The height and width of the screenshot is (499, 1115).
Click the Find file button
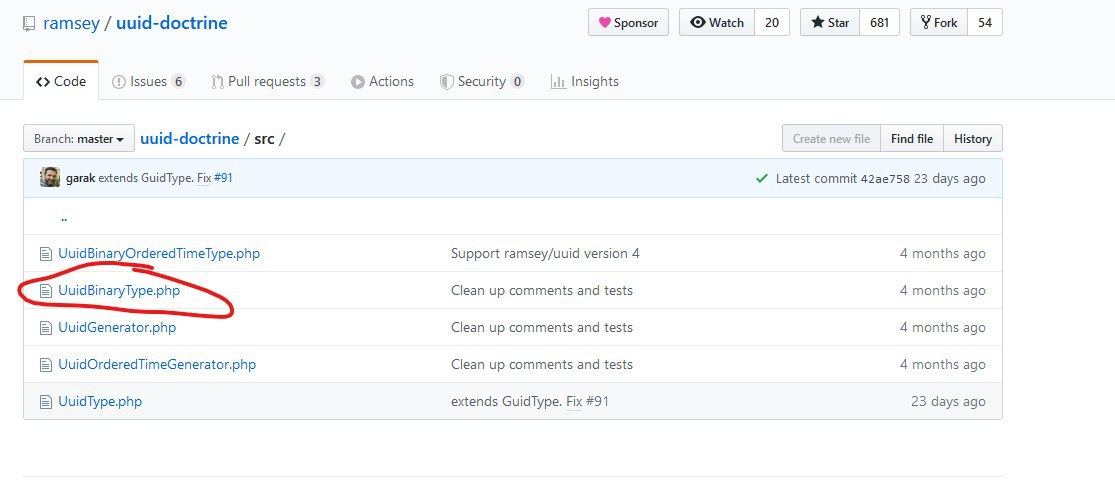point(912,139)
